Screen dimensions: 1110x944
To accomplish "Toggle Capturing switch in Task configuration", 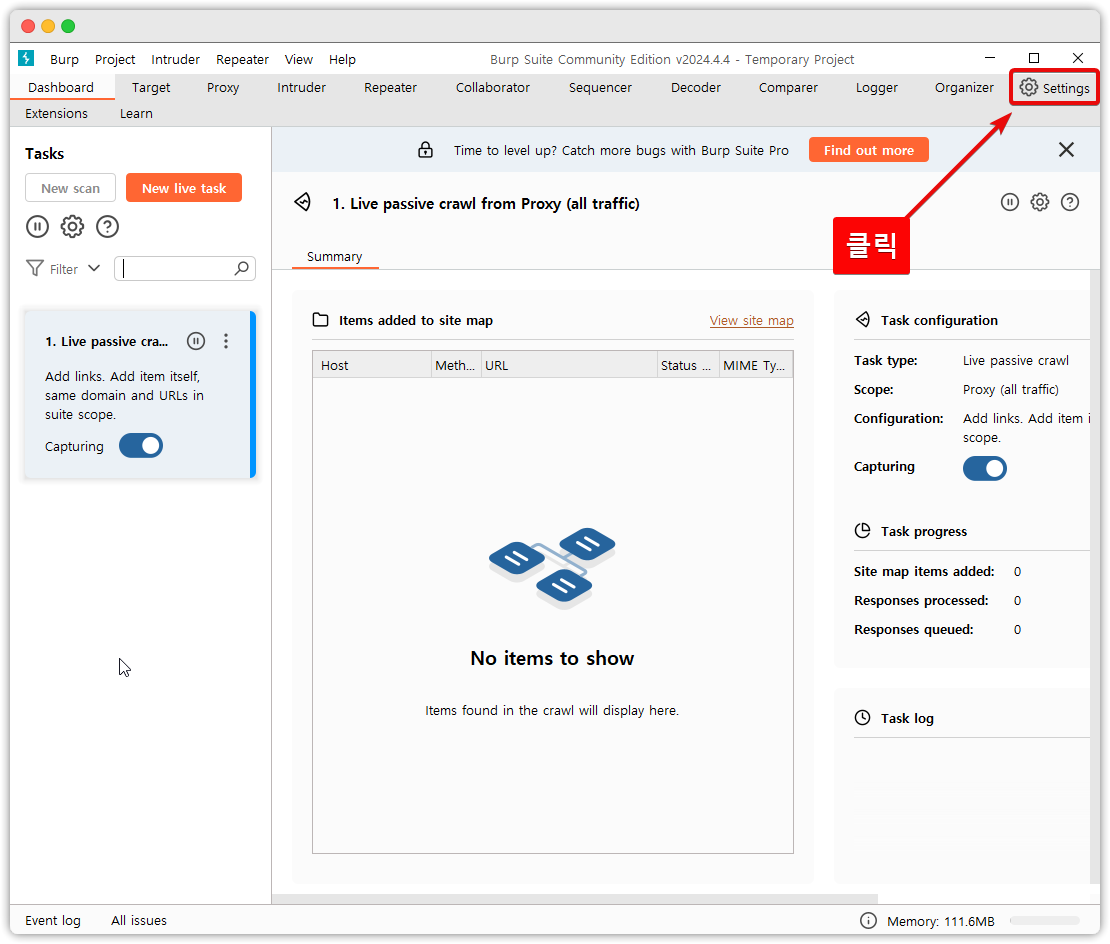I will [x=985, y=468].
